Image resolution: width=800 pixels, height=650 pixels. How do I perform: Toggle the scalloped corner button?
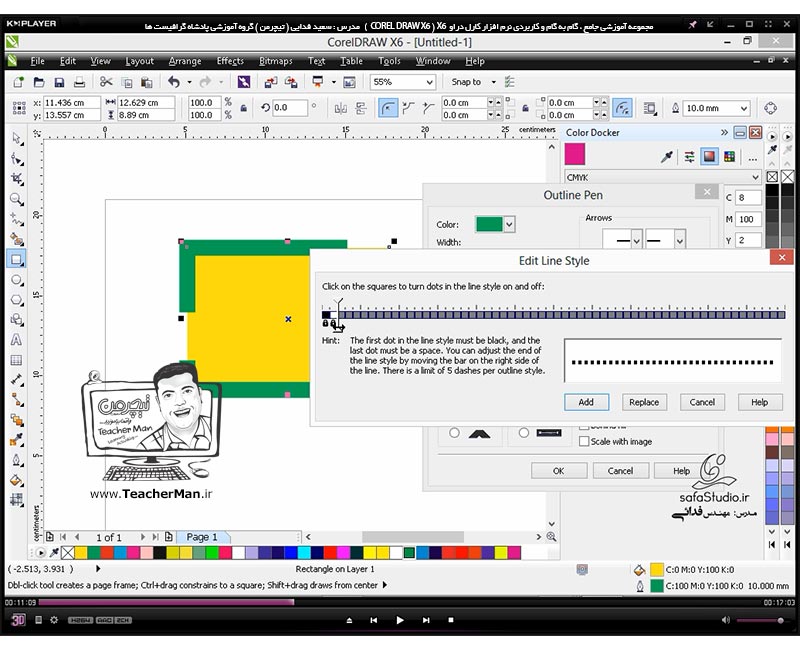tap(408, 108)
